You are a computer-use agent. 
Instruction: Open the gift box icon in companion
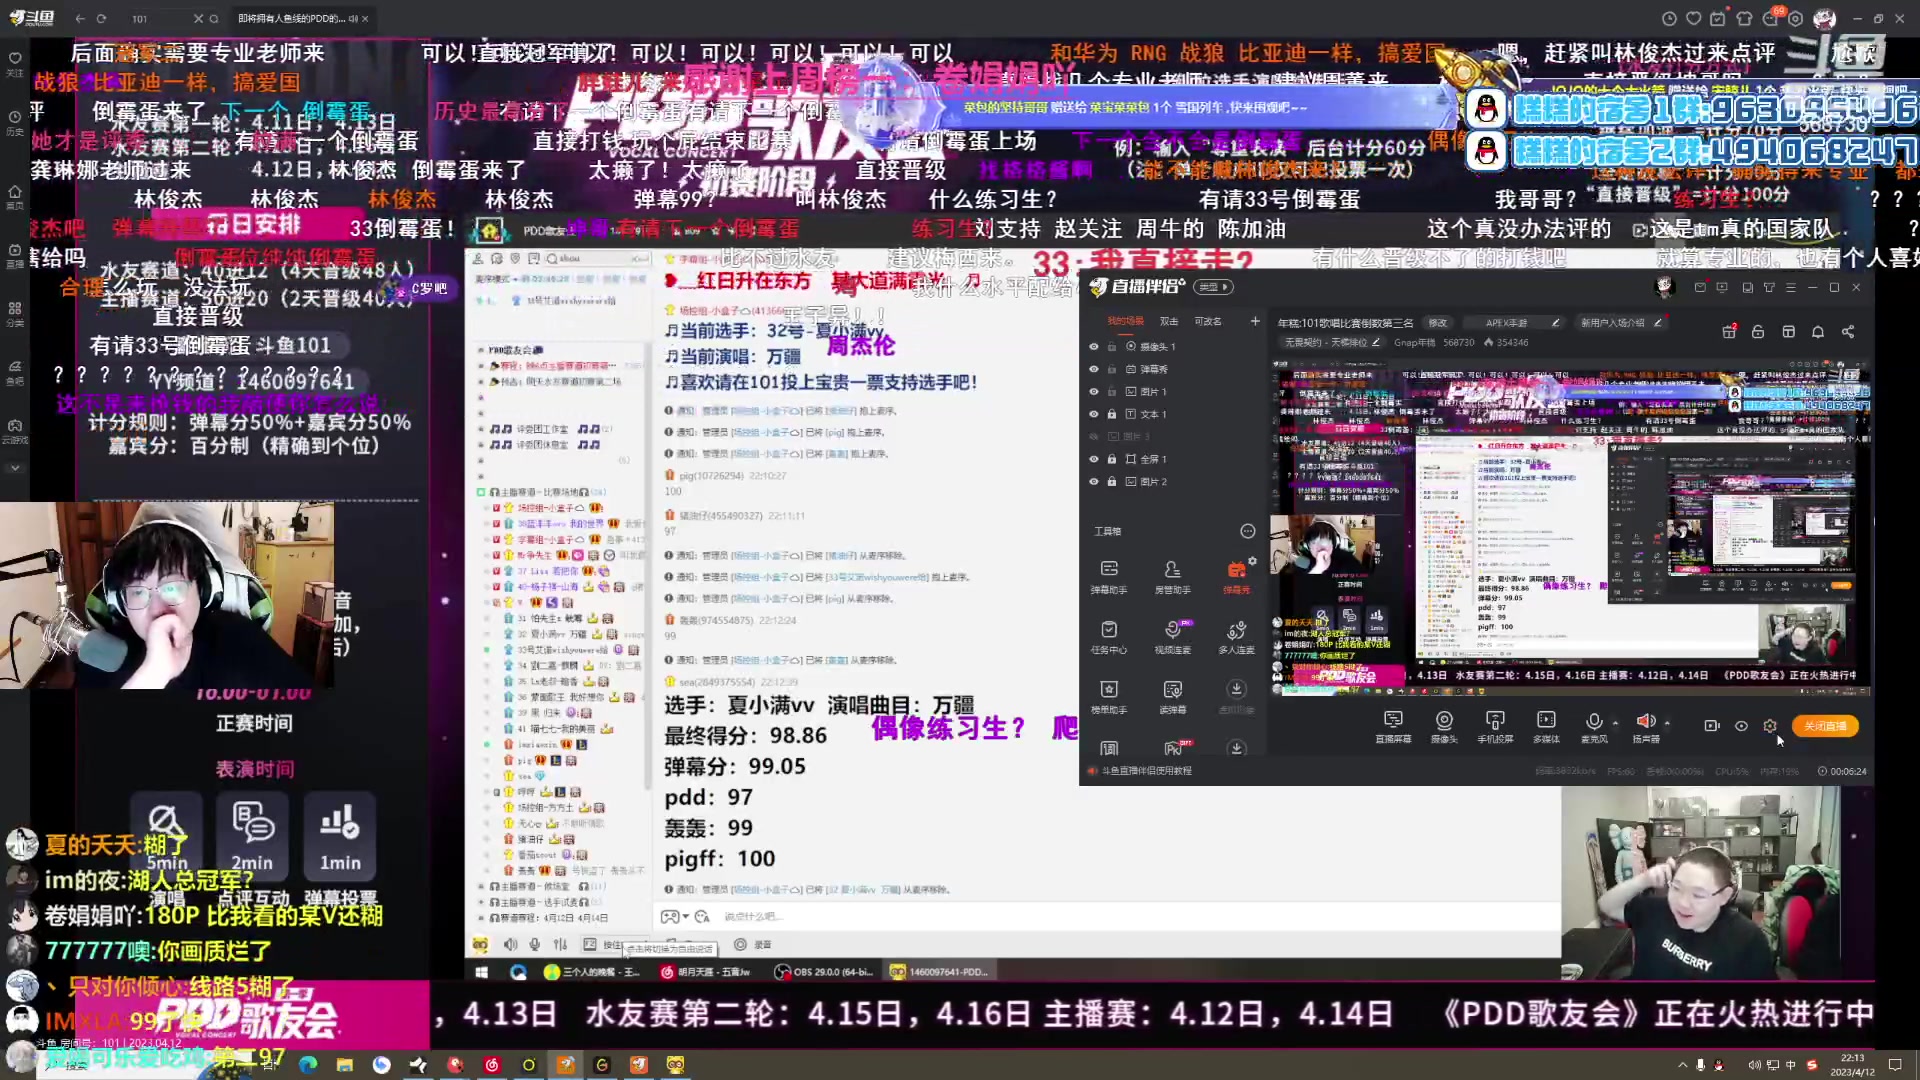(1728, 331)
